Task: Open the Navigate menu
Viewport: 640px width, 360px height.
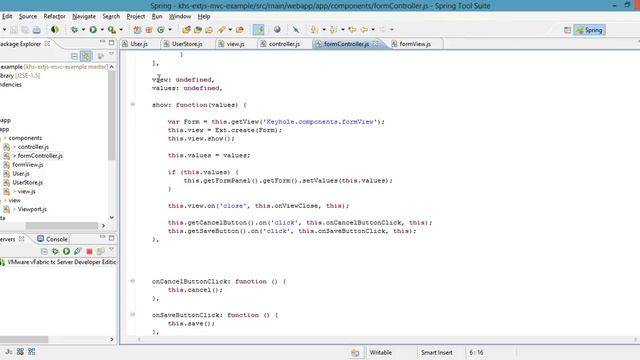Action: (84, 16)
